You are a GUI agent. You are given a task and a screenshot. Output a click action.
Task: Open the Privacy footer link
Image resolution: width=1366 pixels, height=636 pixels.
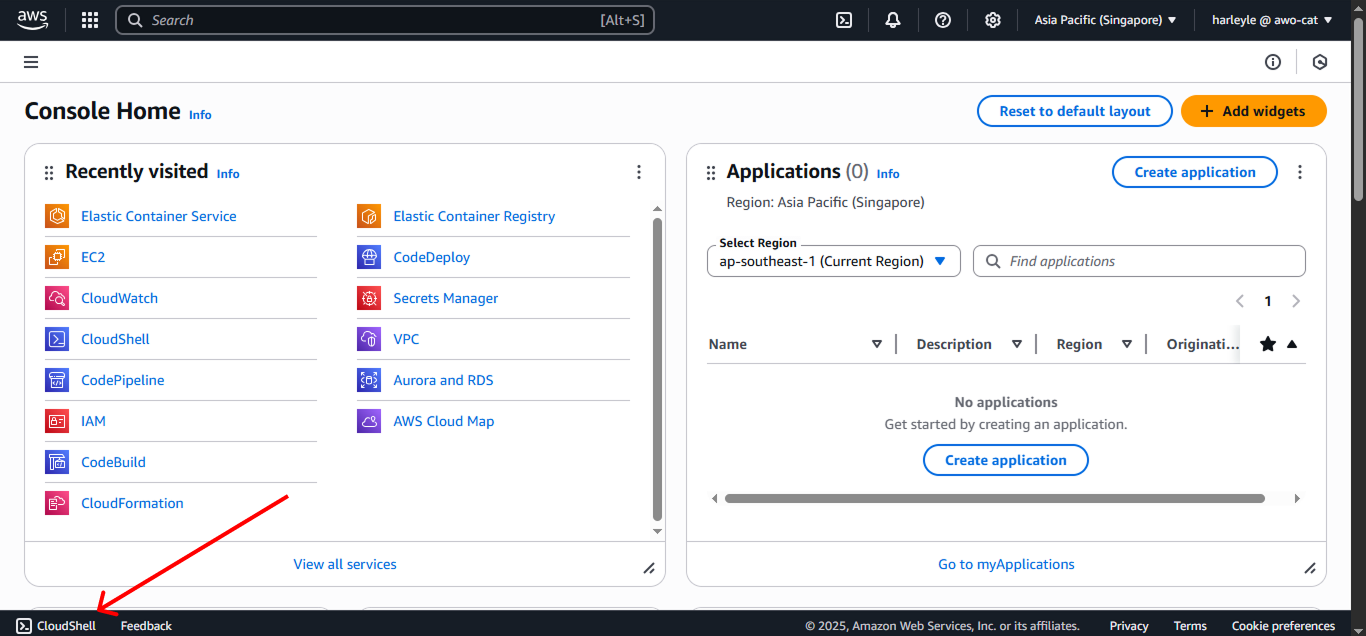(x=1129, y=626)
